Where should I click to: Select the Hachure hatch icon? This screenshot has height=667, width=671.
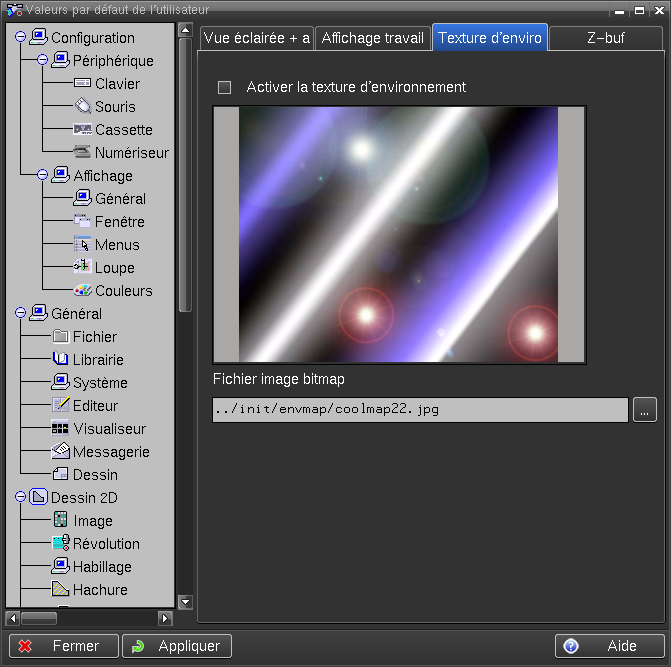pos(60,589)
